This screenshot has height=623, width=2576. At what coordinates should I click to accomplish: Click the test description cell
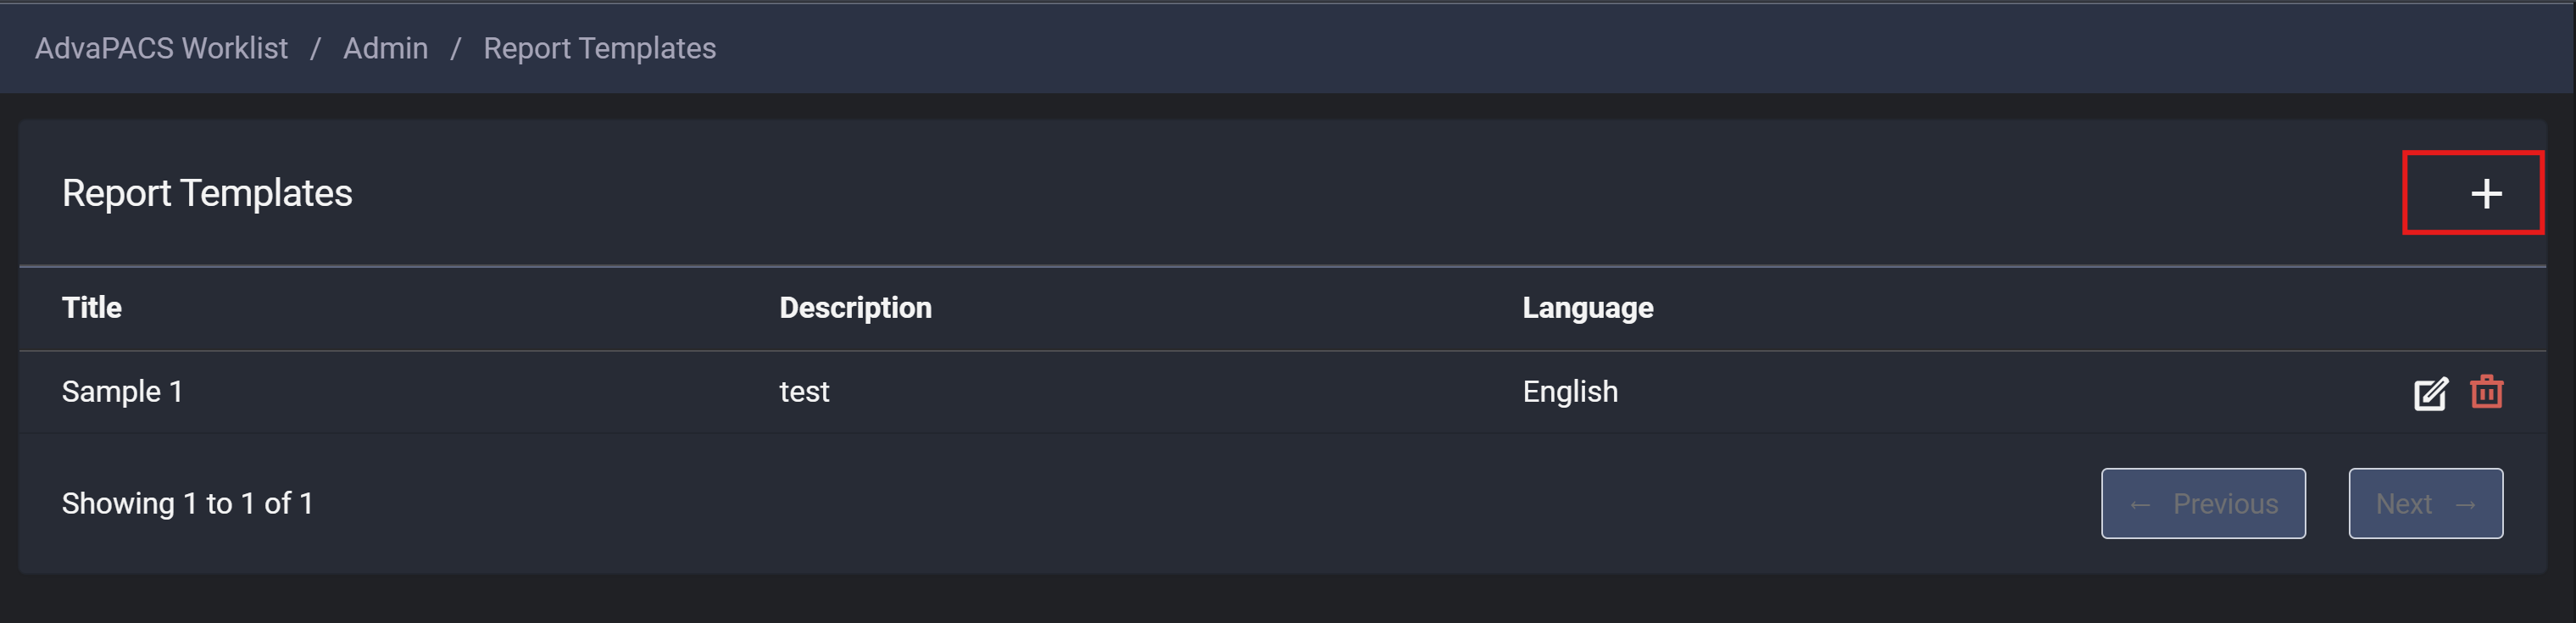(x=804, y=391)
